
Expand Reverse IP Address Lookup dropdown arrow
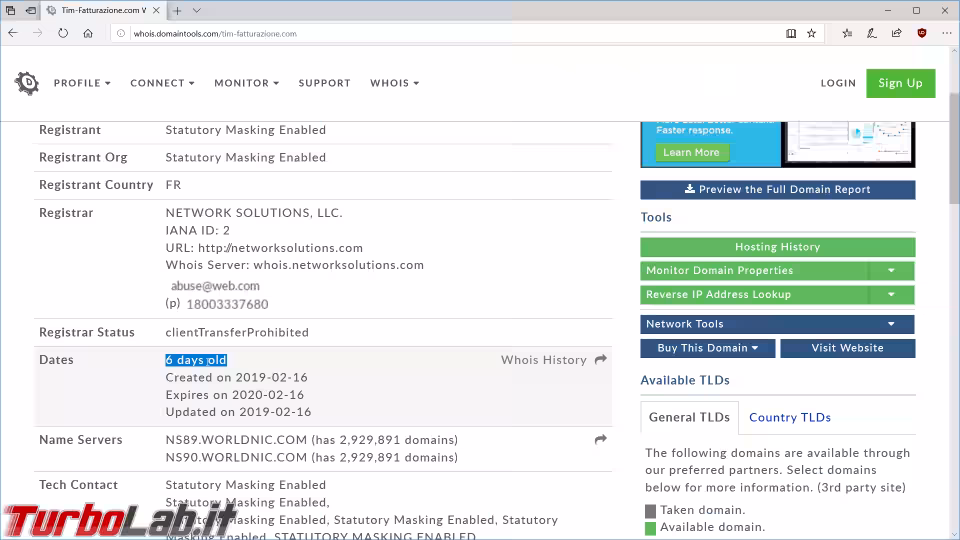pos(891,295)
